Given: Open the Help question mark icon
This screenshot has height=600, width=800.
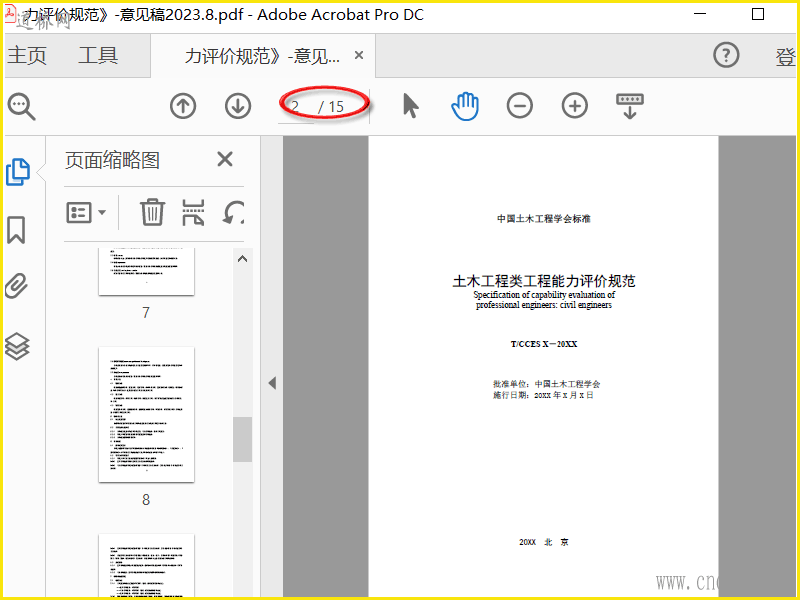Looking at the screenshot, I should [726, 55].
